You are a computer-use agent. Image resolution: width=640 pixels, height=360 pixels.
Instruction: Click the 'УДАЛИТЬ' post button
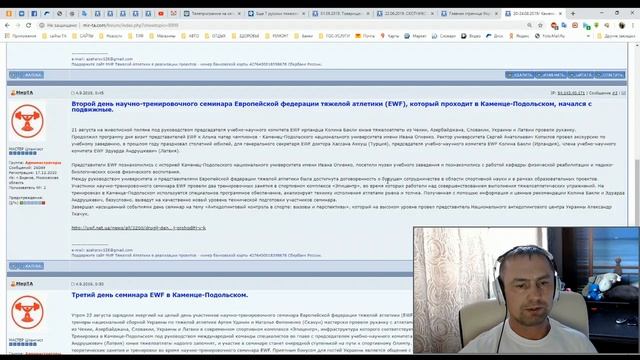[520, 75]
